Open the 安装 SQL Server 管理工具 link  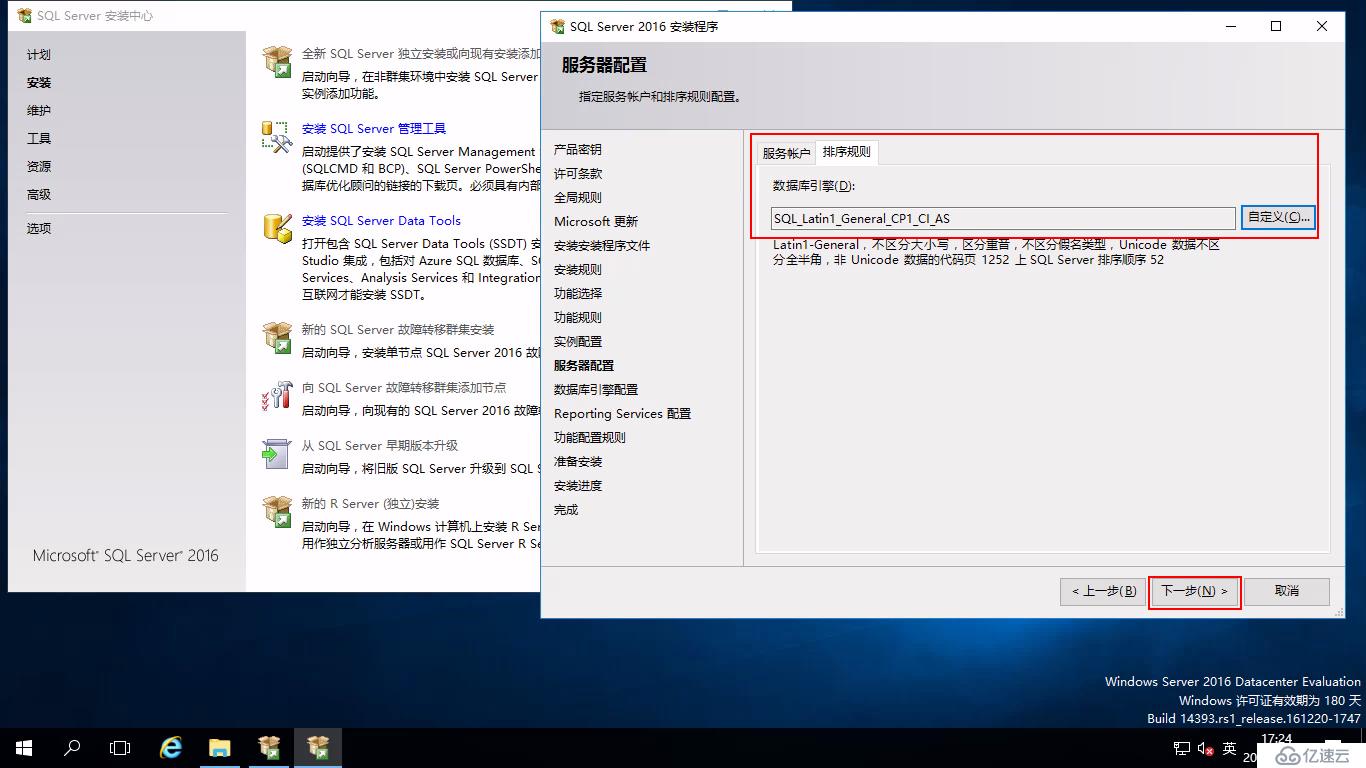374,129
